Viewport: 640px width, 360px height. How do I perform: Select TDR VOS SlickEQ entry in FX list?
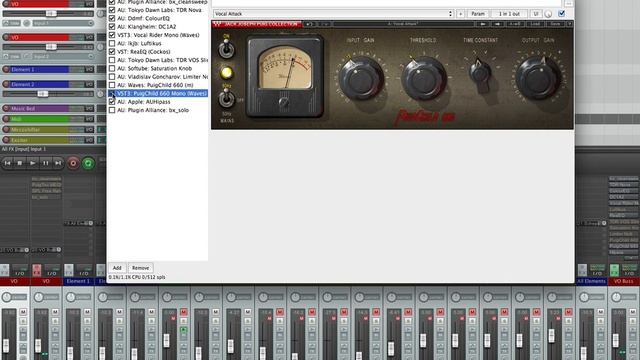coord(162,60)
